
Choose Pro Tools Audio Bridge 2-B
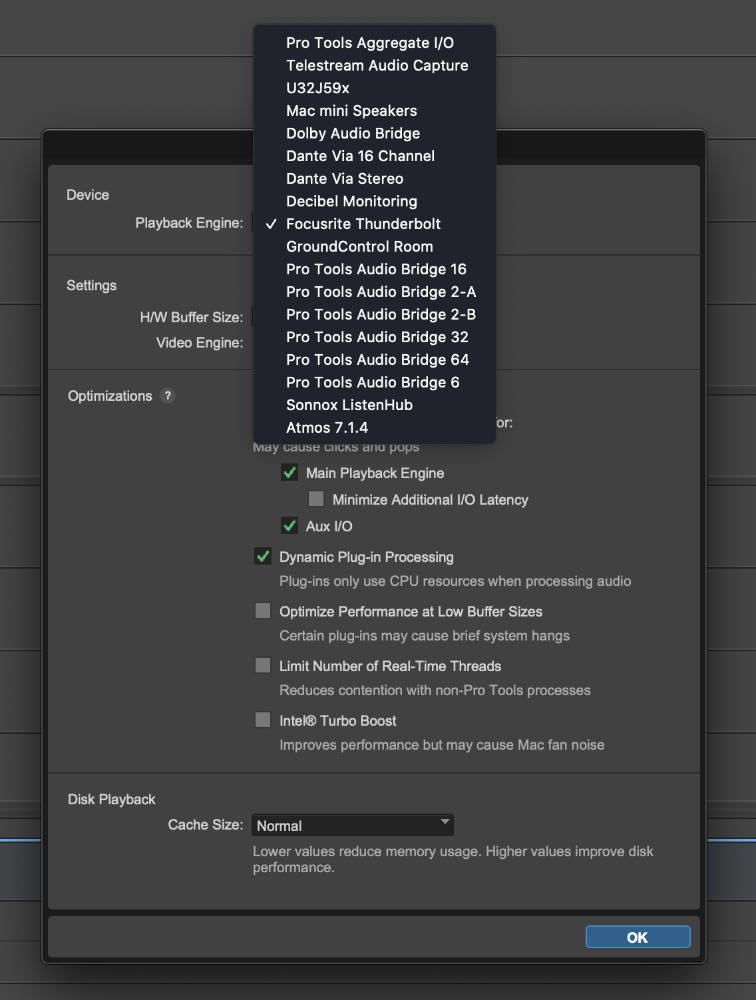[x=374, y=314]
